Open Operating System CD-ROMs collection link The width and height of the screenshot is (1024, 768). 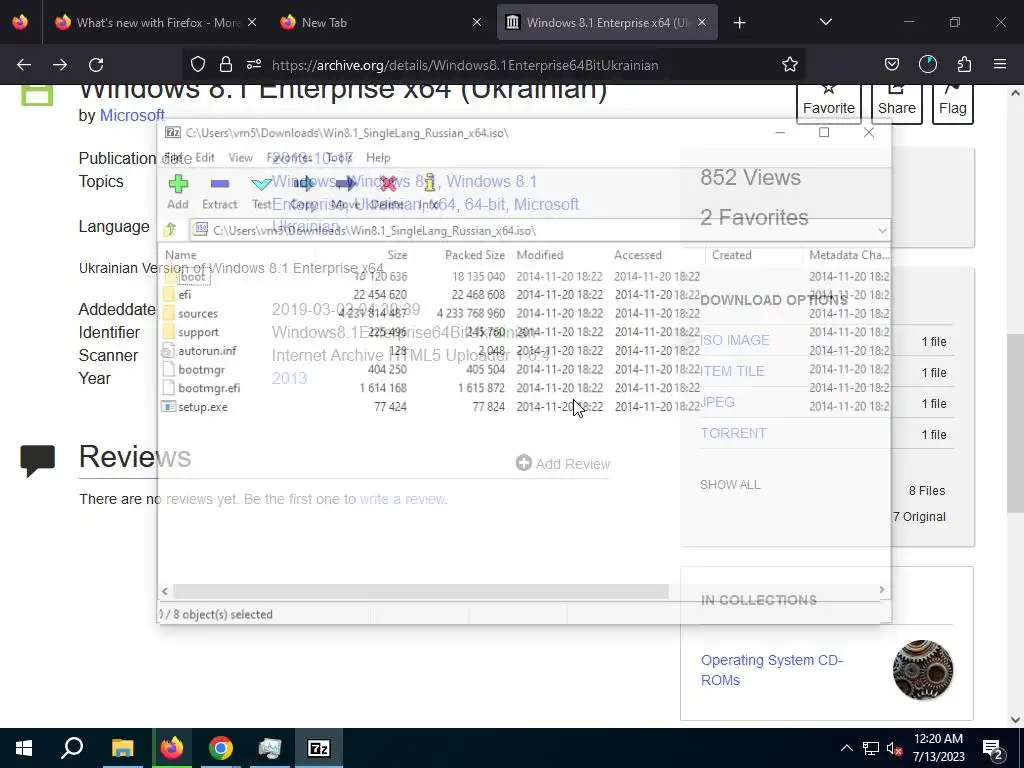tap(771, 670)
